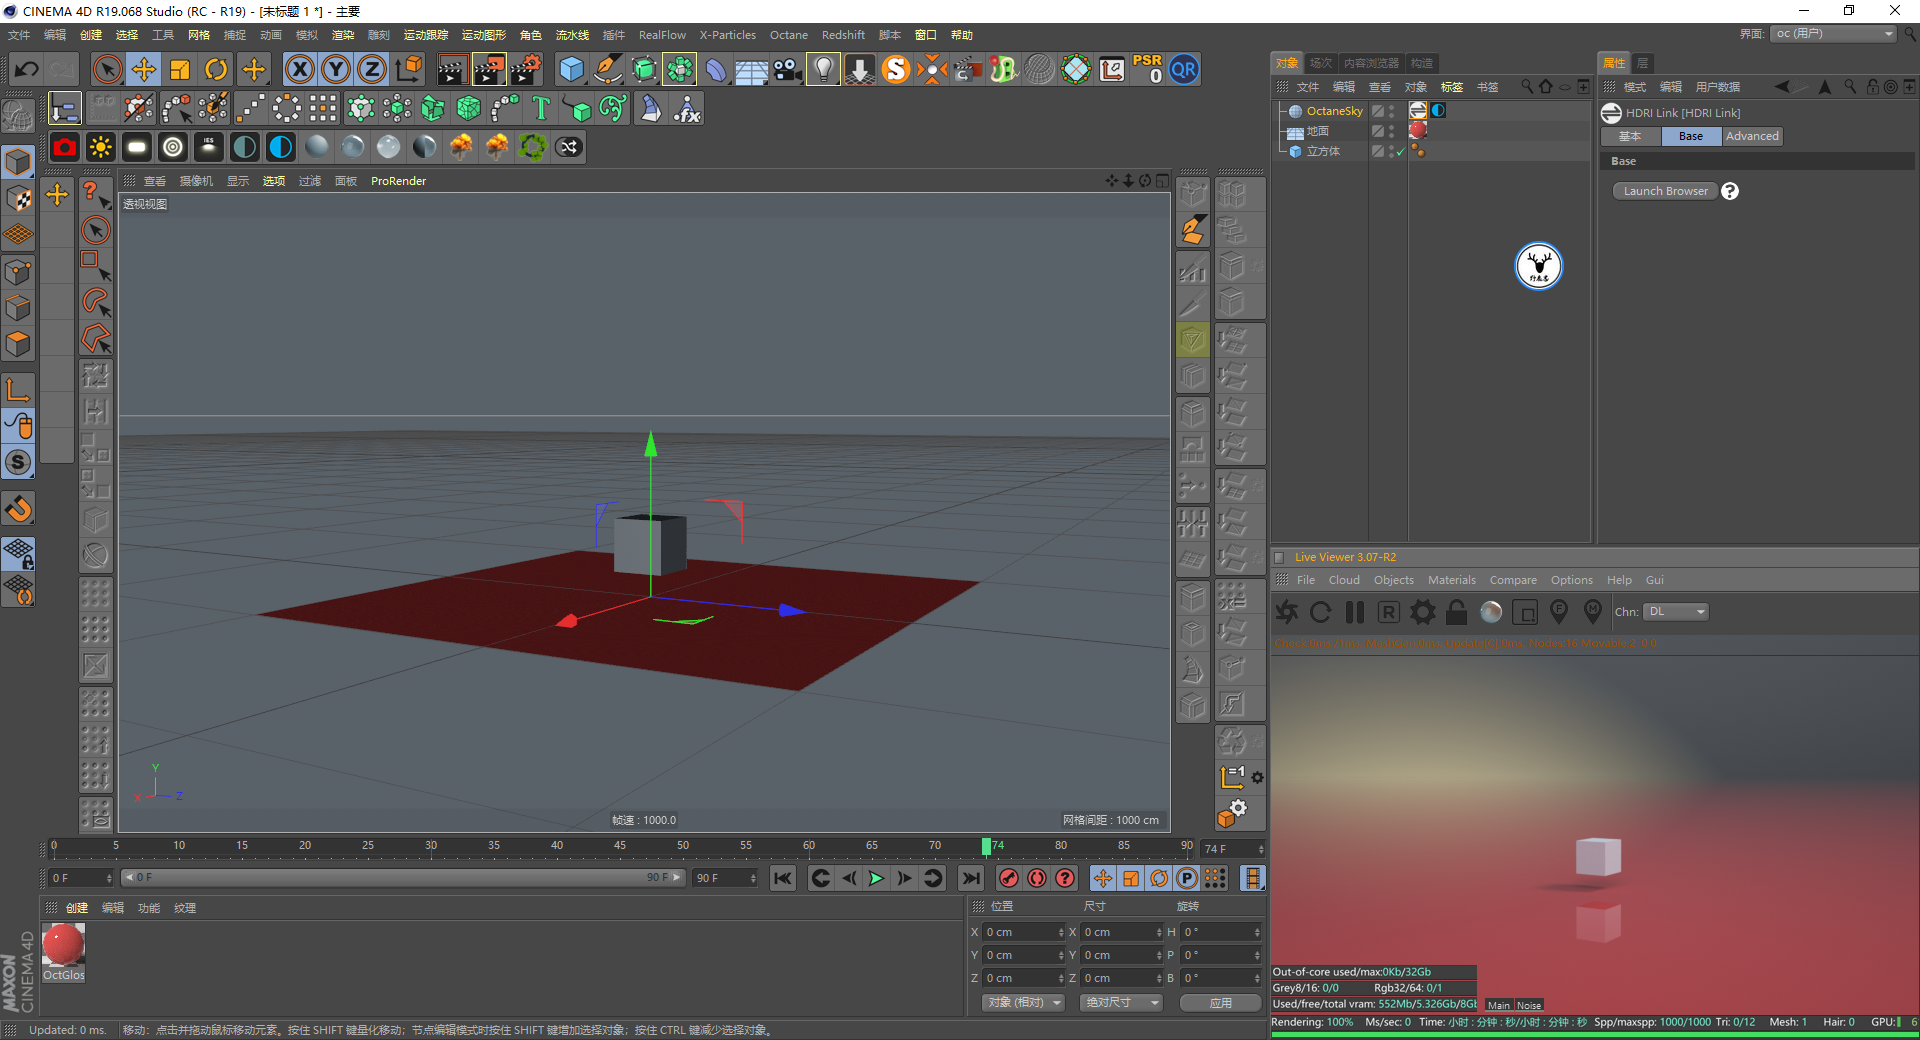This screenshot has height=1040, width=1920.
Task: Toggle the Y axis lock
Action: tap(336, 69)
